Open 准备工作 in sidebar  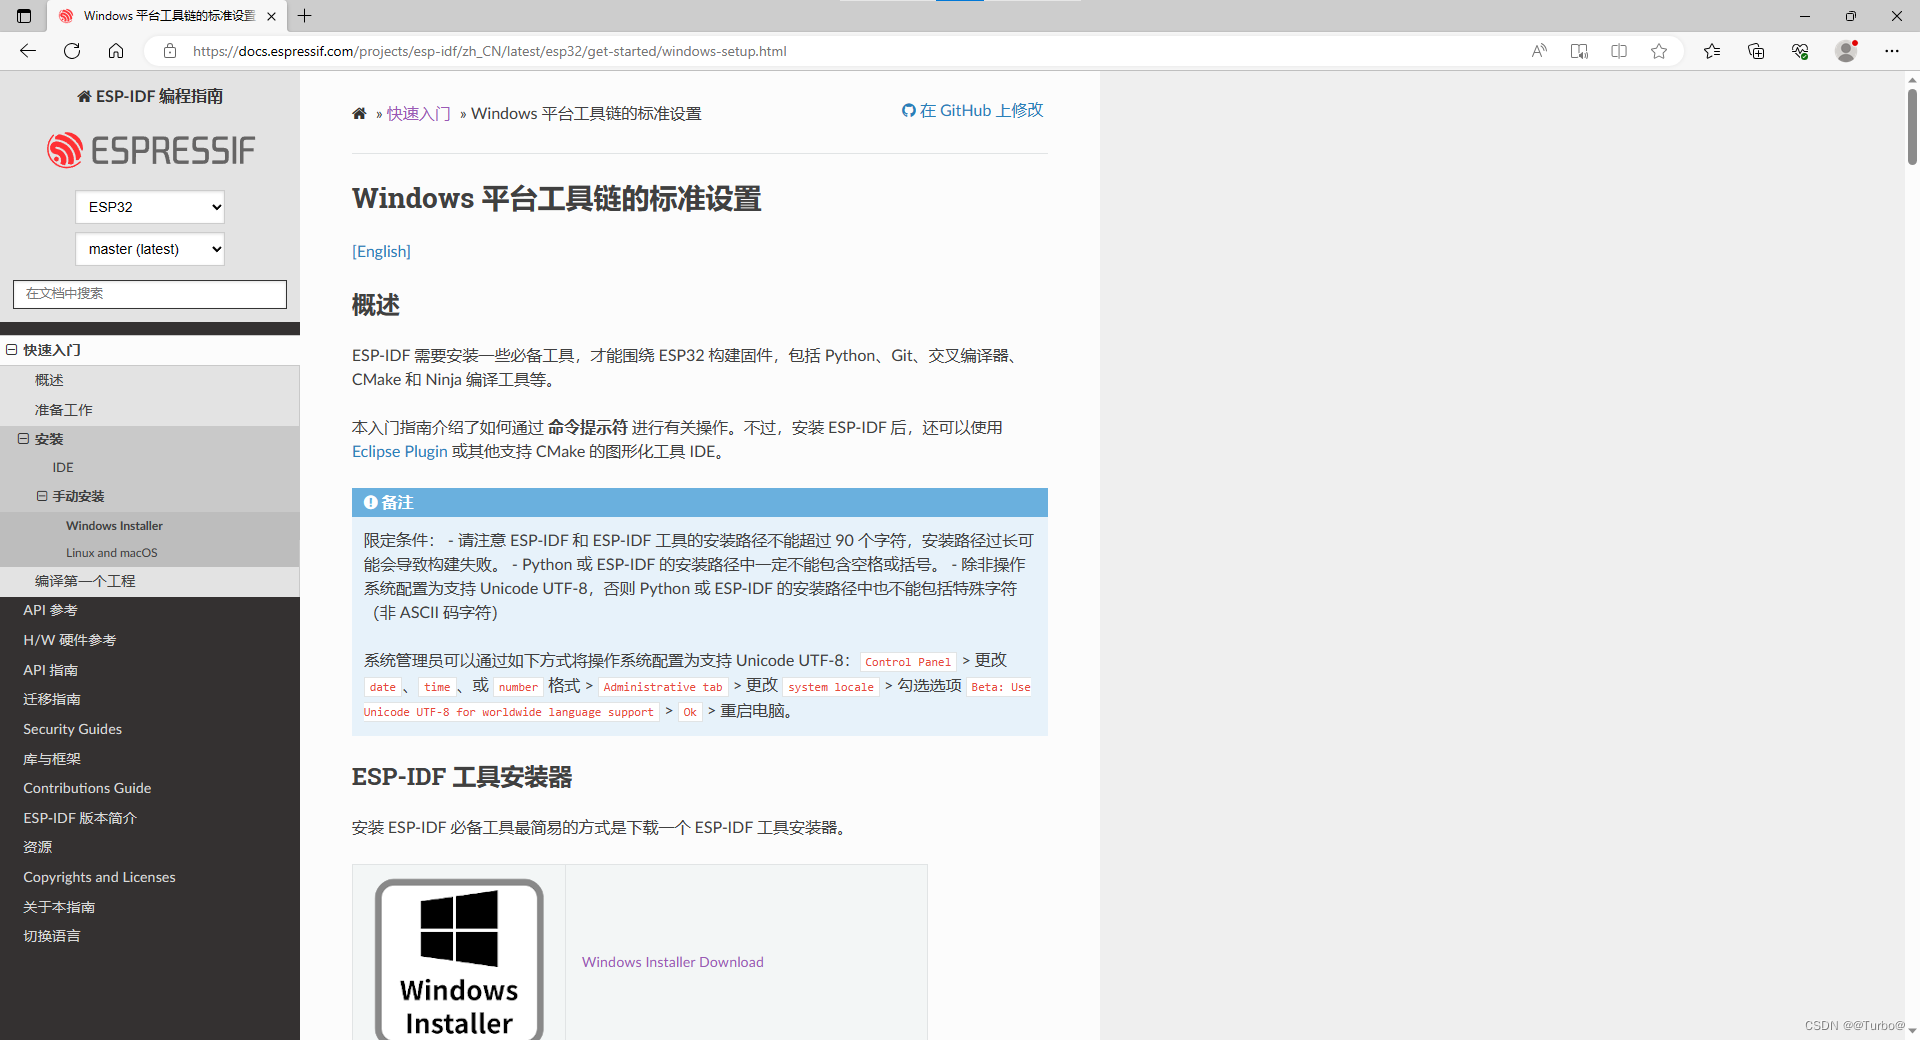point(63,410)
